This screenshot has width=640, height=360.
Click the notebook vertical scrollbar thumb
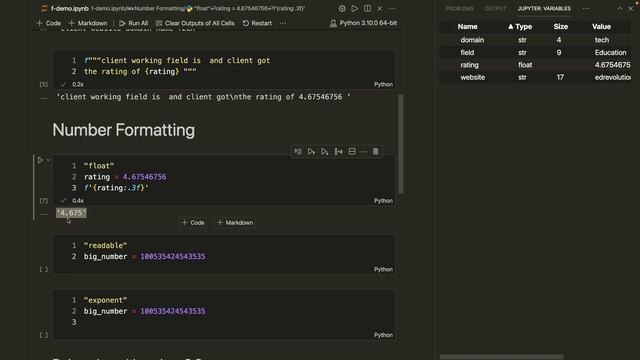click(x=400, y=144)
